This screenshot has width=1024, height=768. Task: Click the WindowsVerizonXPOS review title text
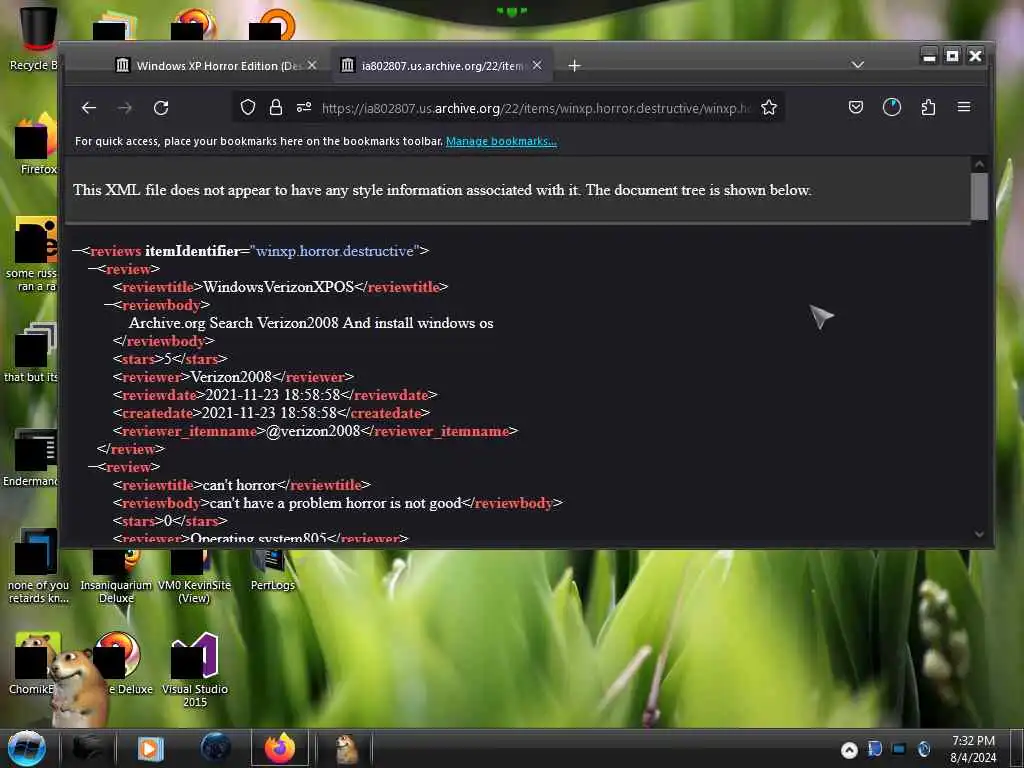pyautogui.click(x=278, y=287)
